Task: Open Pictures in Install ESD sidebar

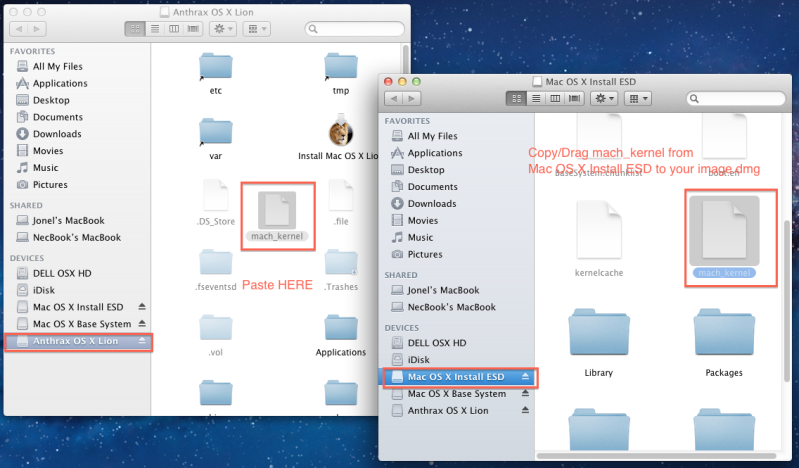Action: click(424, 254)
